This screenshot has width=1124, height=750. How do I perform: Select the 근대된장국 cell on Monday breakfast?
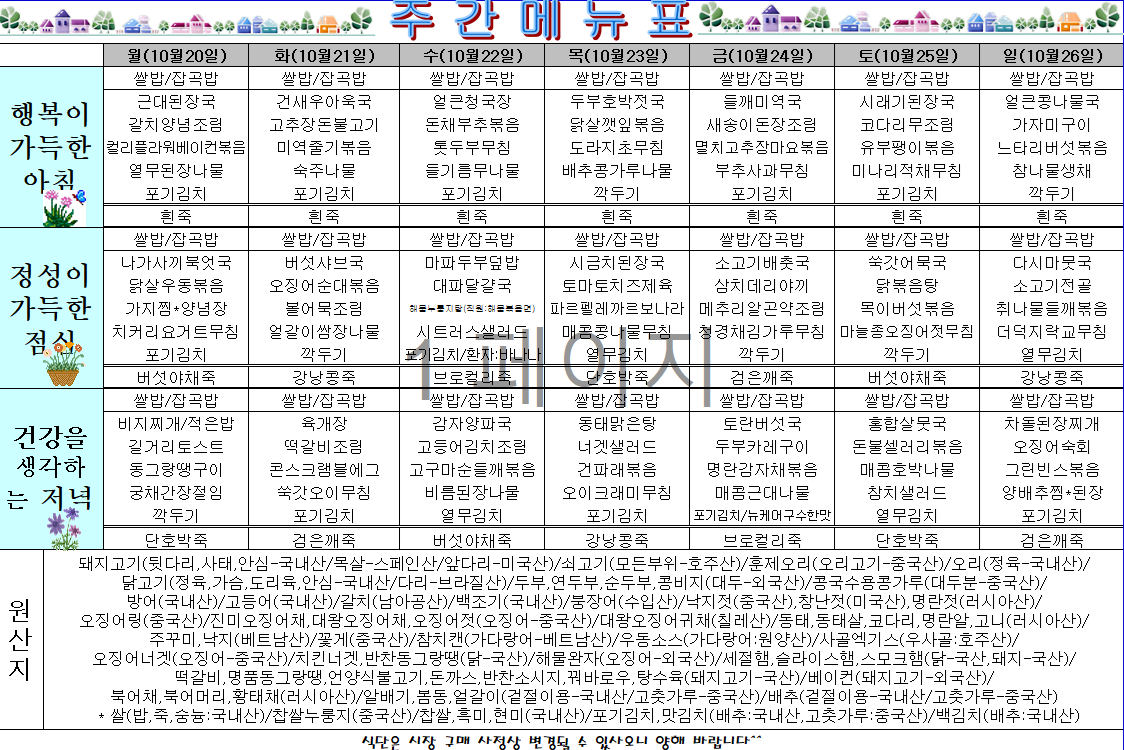coord(176,102)
